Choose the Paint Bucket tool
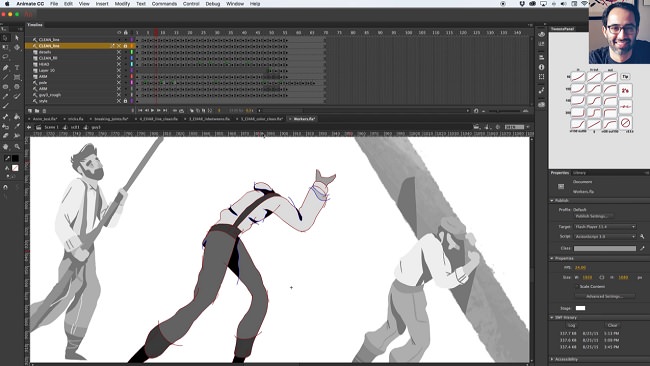 tap(17, 117)
